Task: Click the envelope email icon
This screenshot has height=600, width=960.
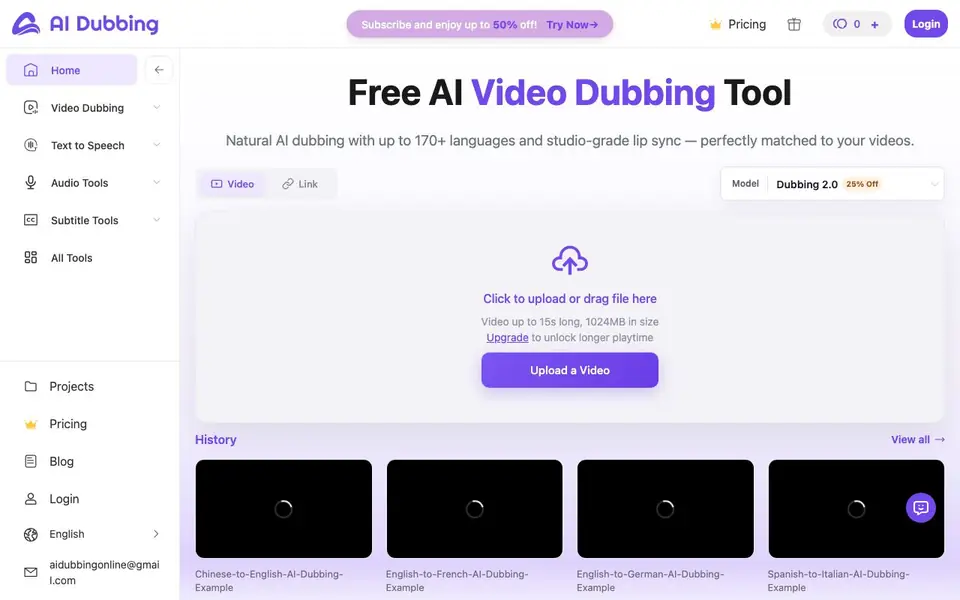Action: click(31, 572)
